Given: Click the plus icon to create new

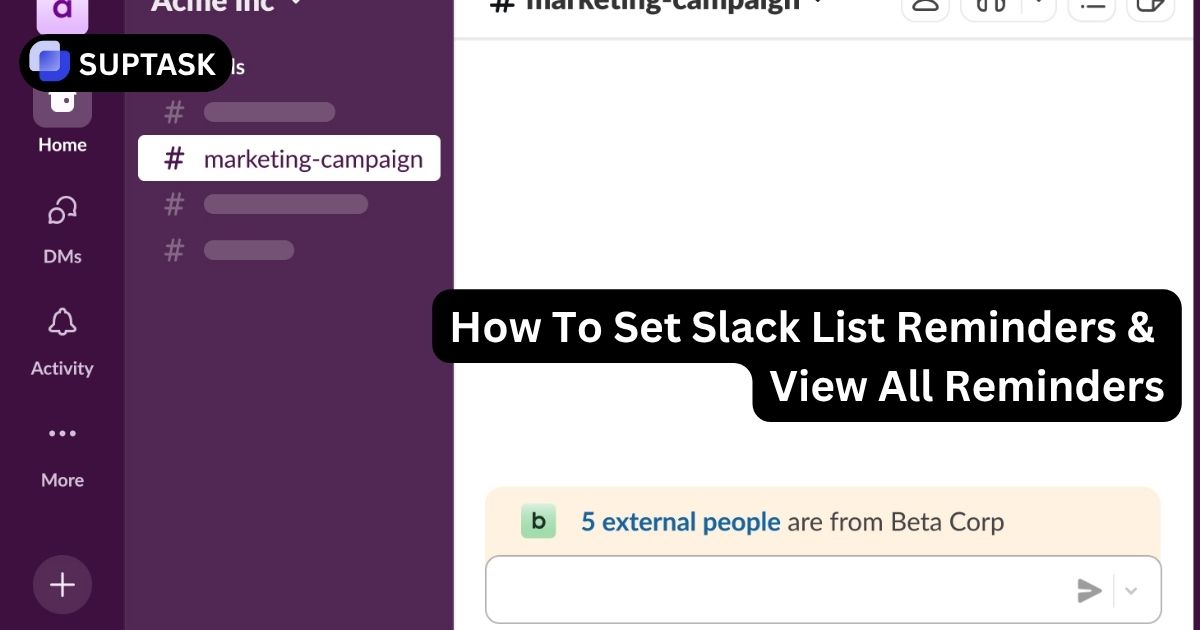Looking at the screenshot, I should [62, 584].
